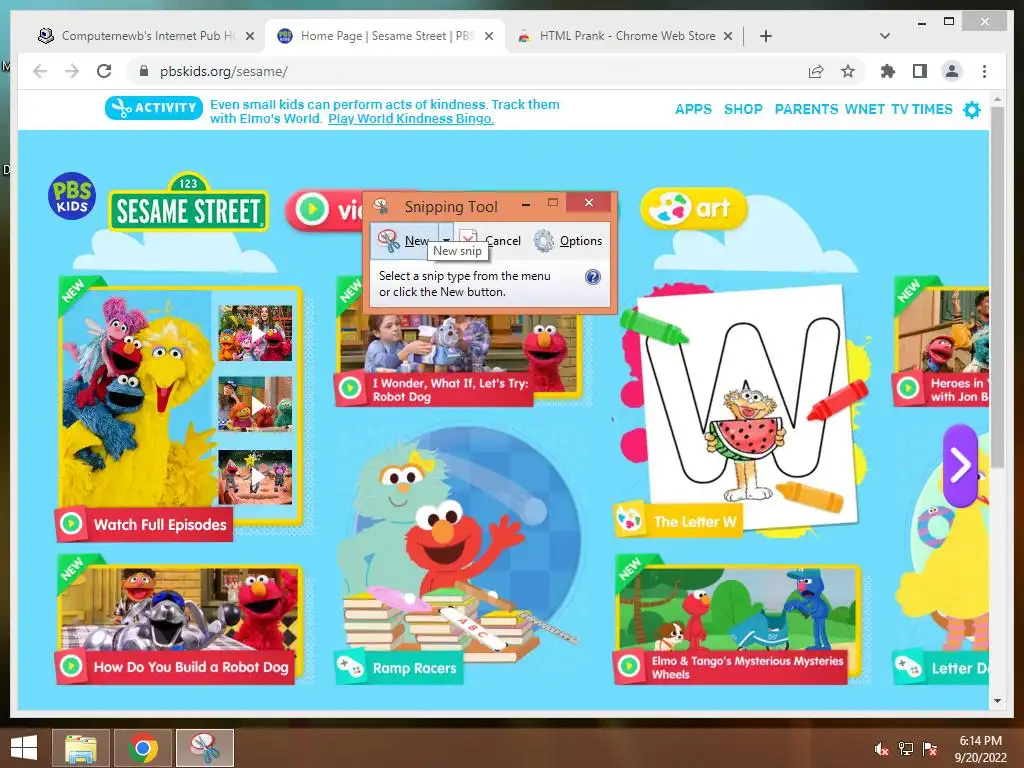Close the Computernewb's Internet Pub tab
This screenshot has width=1024, height=768.
(249, 36)
